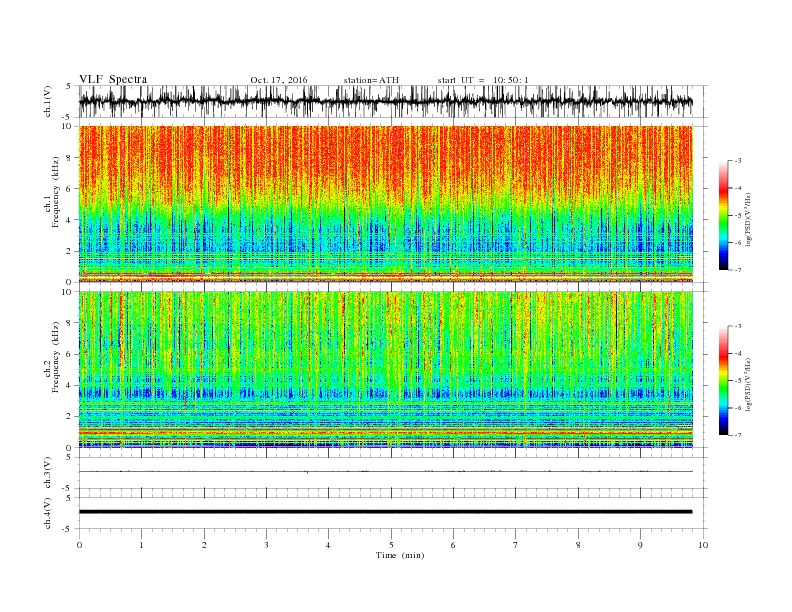Click the "5" tick on Time axis
The height and width of the screenshot is (612, 792).
coord(391,545)
